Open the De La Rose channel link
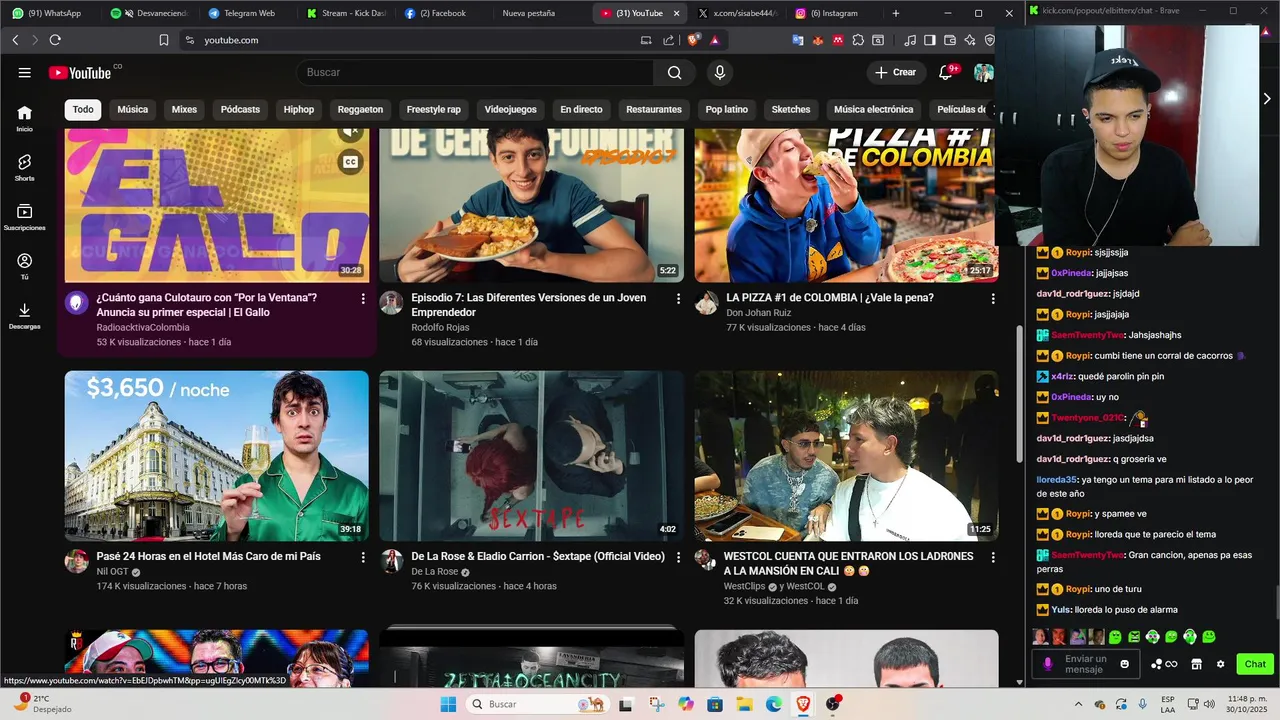 435,572
